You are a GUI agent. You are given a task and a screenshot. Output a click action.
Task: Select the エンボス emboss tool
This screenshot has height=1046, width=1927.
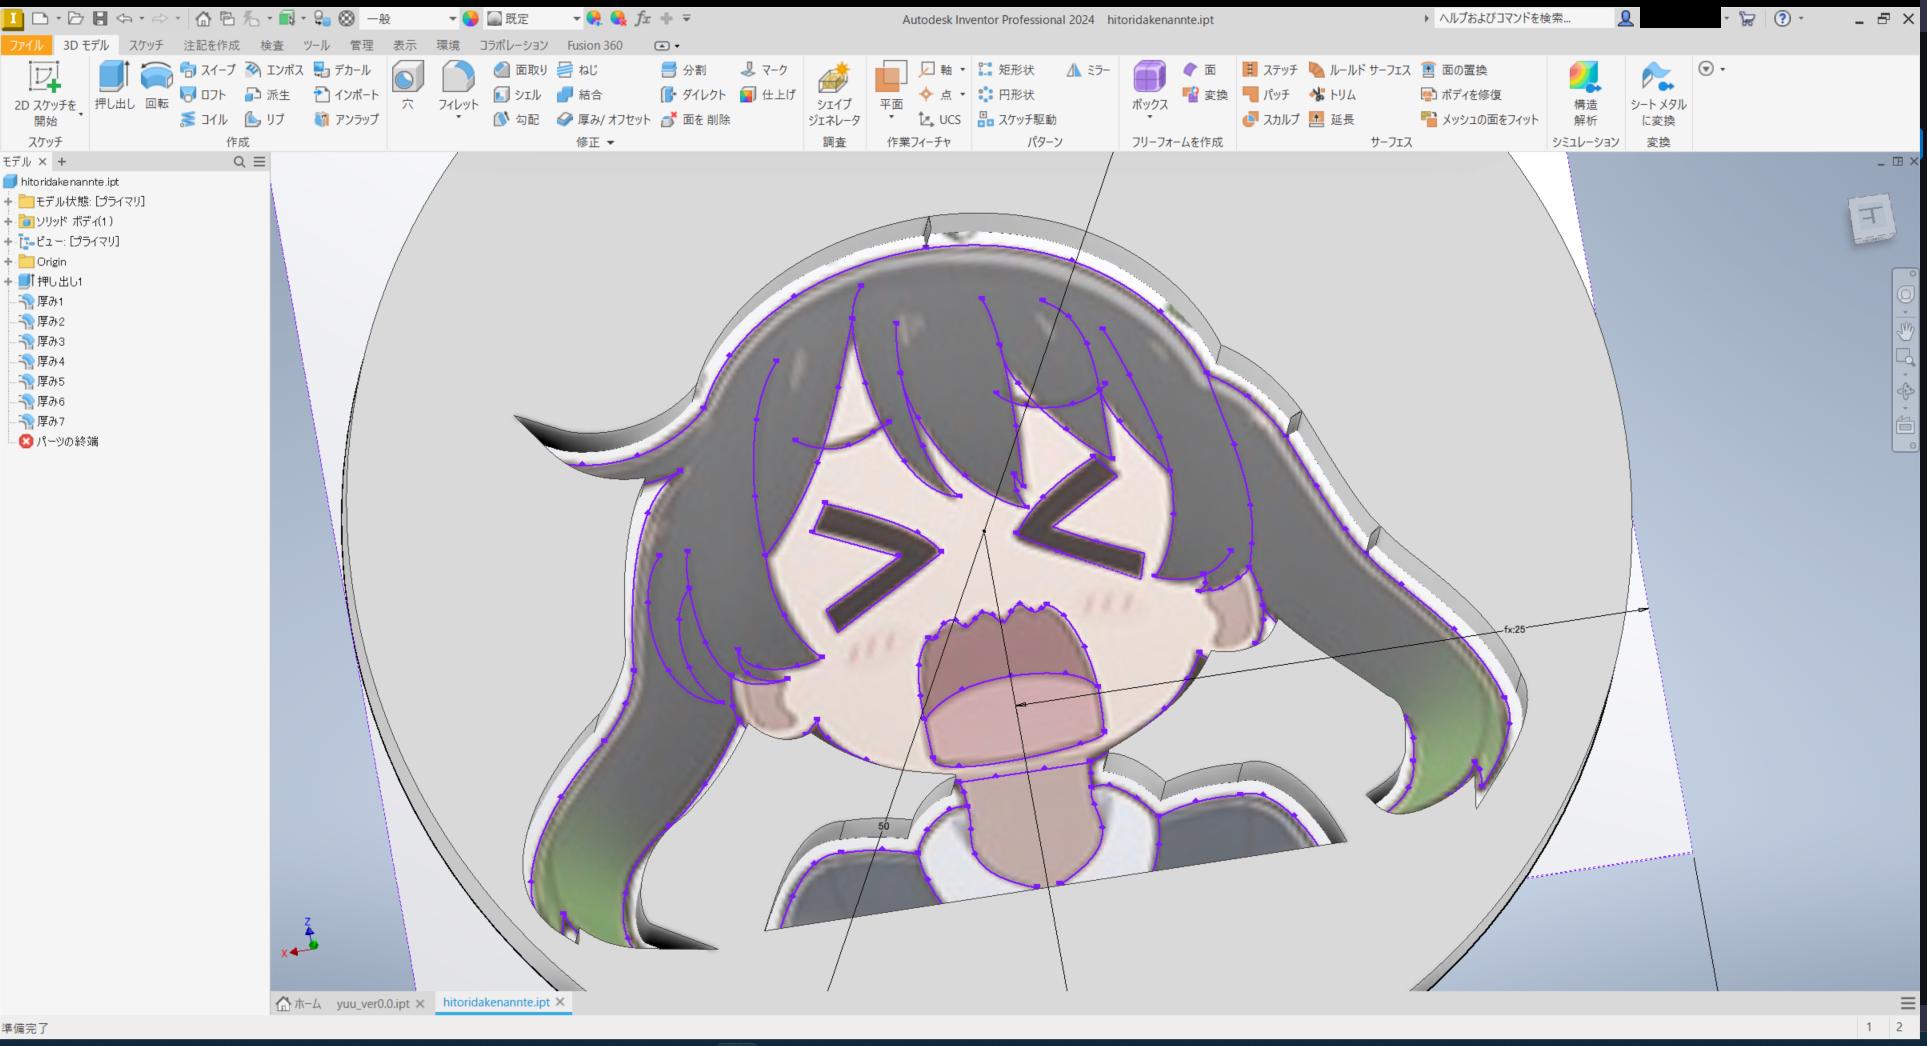point(274,70)
